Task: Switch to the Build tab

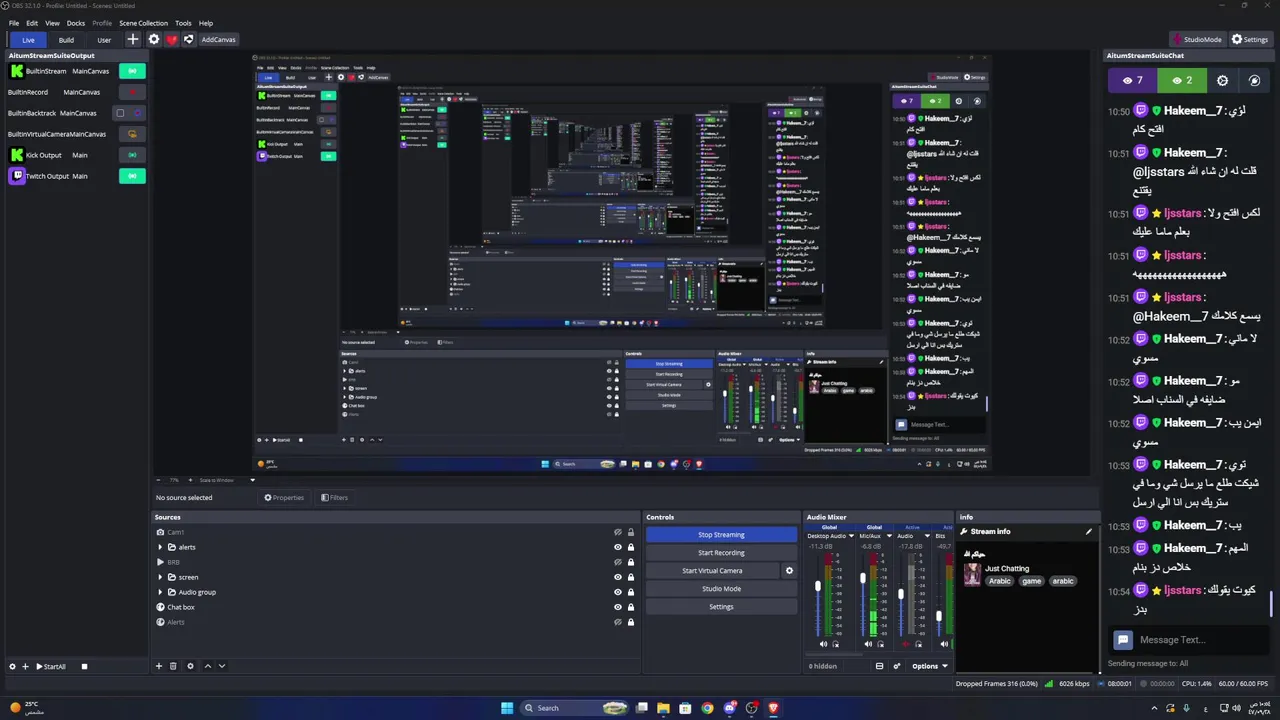Action: pyautogui.click(x=66, y=40)
